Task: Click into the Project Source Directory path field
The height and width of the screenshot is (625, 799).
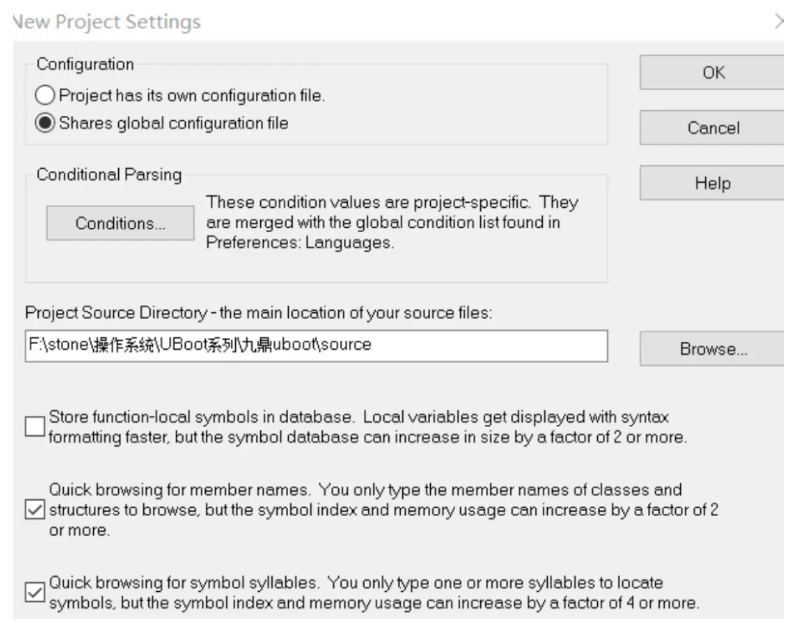Action: (317, 344)
